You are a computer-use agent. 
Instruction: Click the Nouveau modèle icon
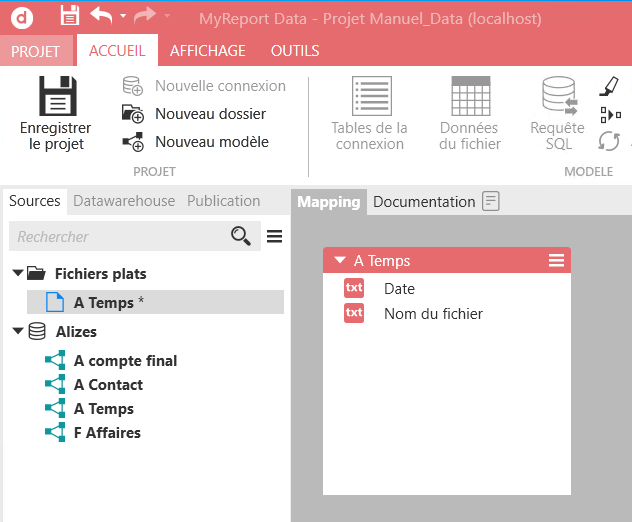133,142
